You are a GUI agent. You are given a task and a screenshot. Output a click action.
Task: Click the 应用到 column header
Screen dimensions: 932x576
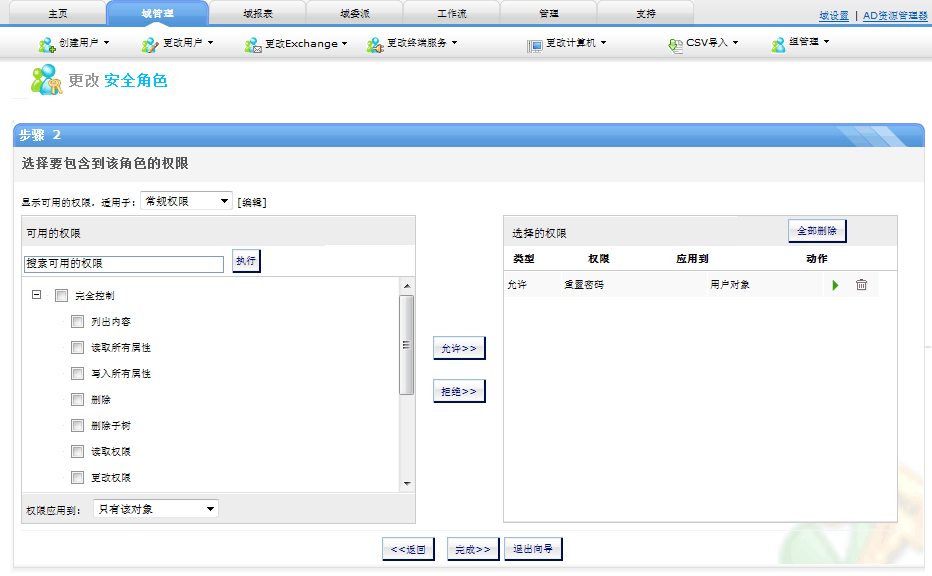click(x=692, y=259)
